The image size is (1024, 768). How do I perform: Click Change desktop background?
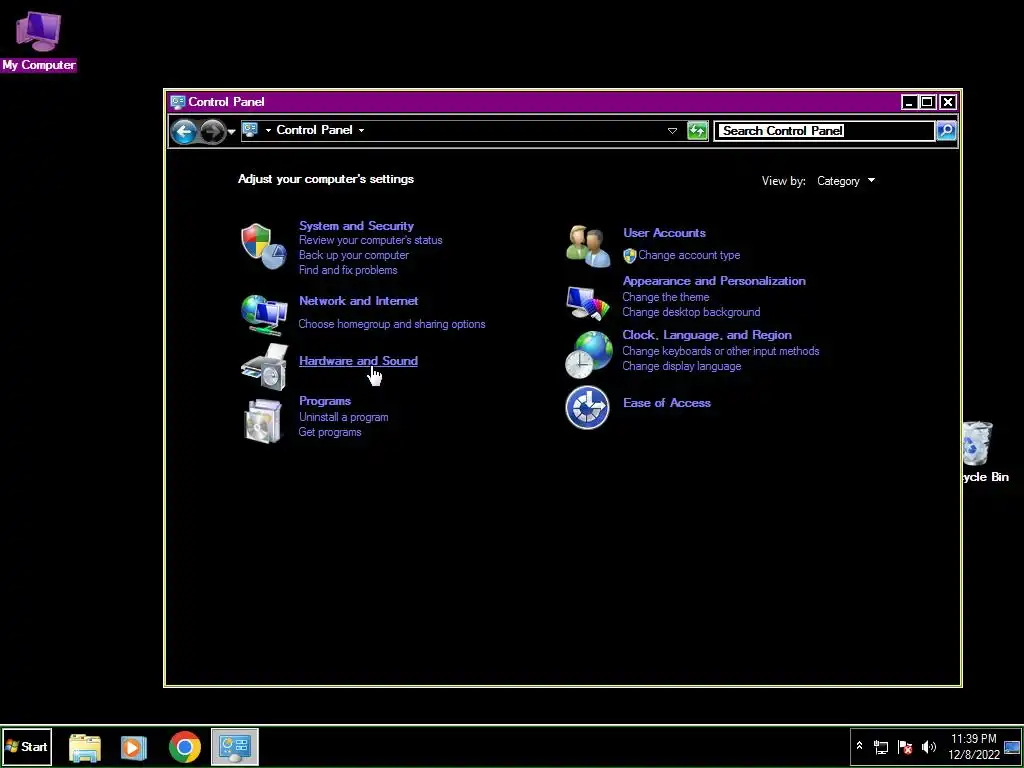point(691,312)
